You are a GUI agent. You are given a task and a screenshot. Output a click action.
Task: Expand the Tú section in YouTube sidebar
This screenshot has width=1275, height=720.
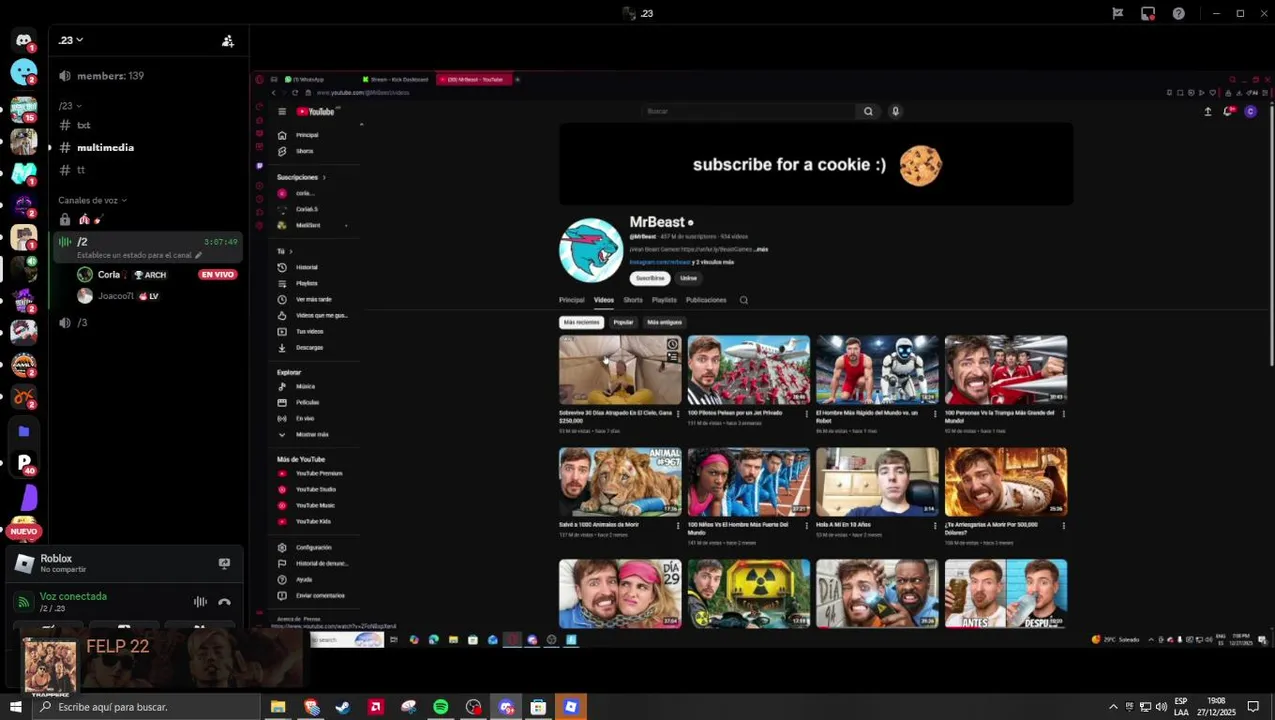point(285,251)
